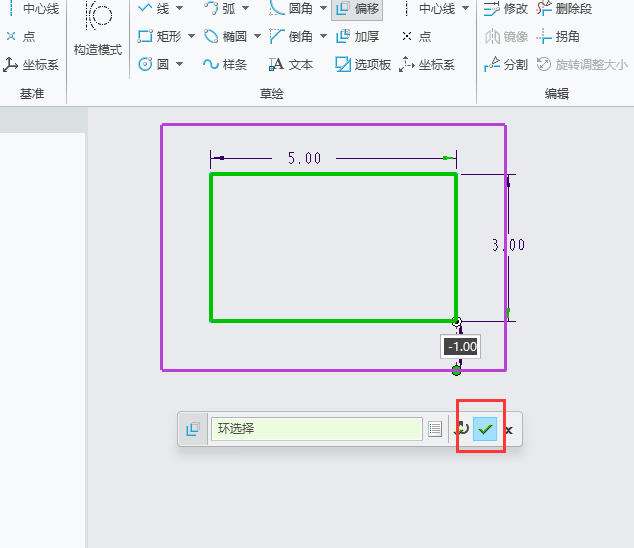Expand the Chamfer dropdown arrow

323,36
